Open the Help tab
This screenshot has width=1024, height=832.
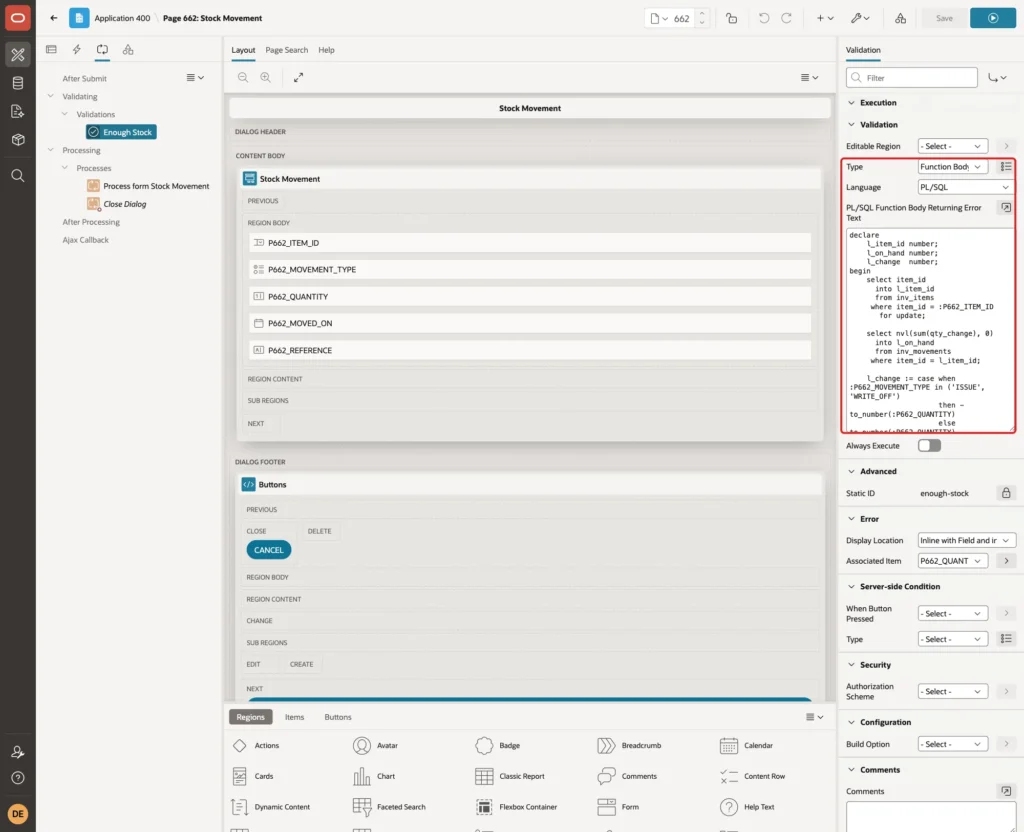[326, 50]
